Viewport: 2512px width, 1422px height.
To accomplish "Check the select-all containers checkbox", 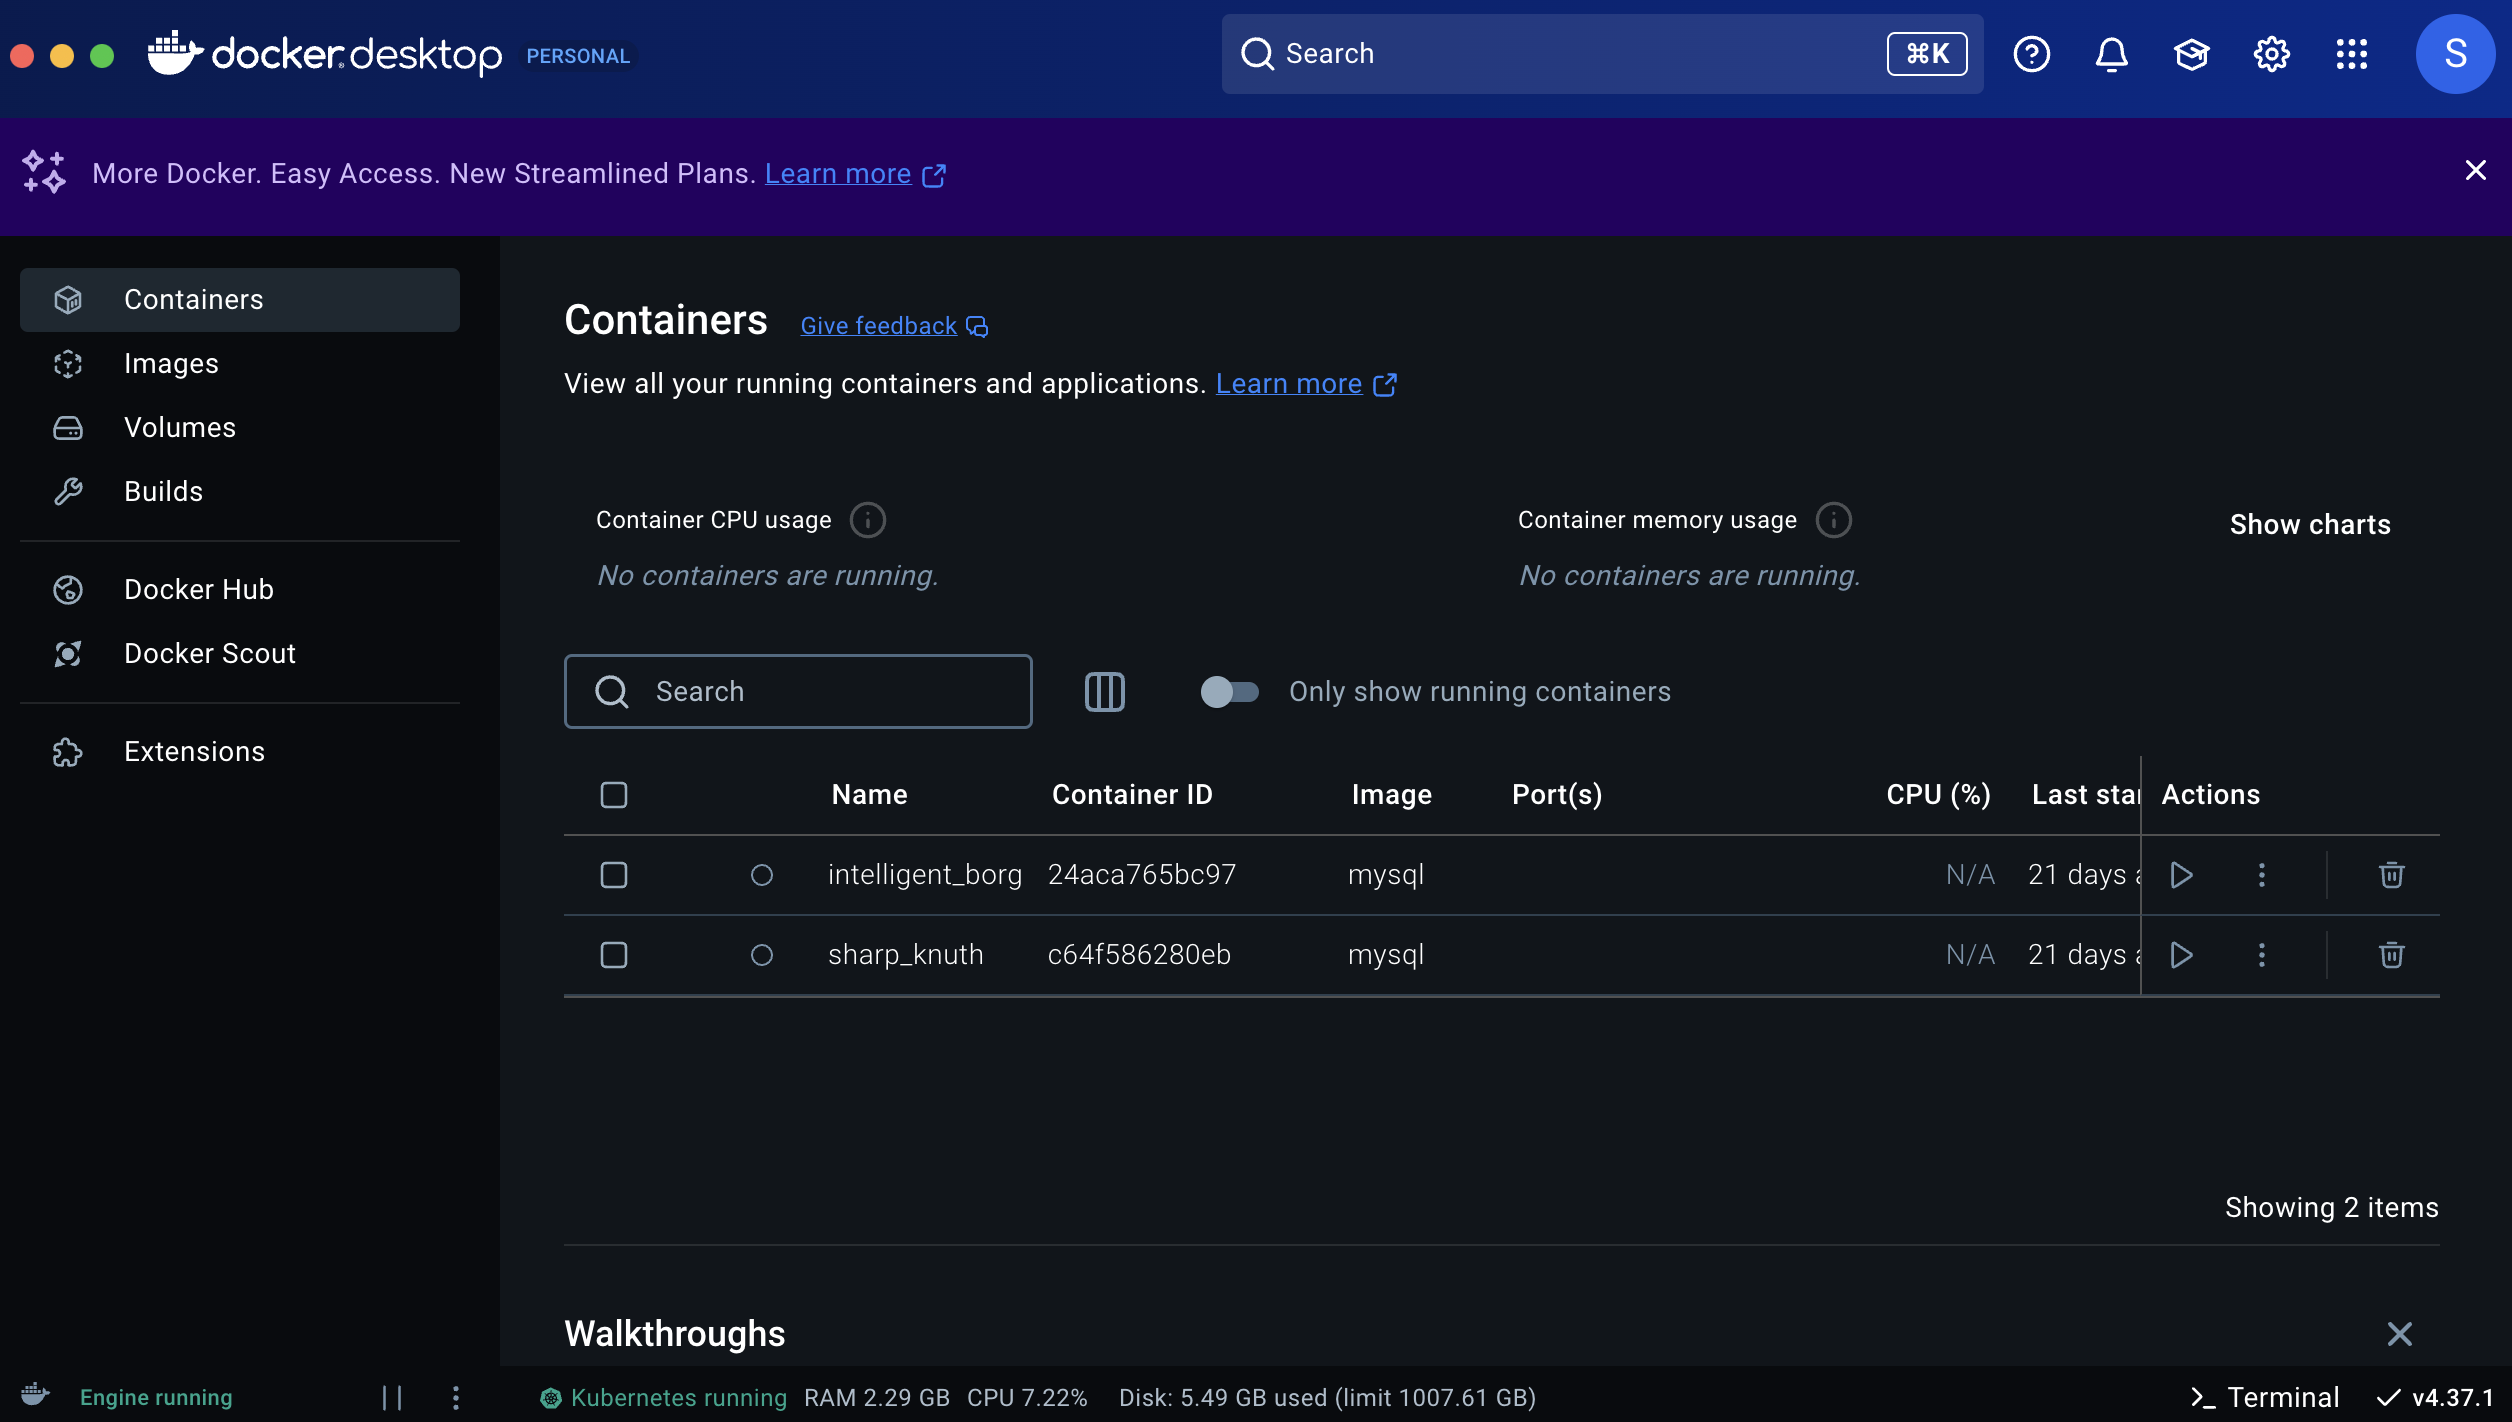I will (614, 795).
